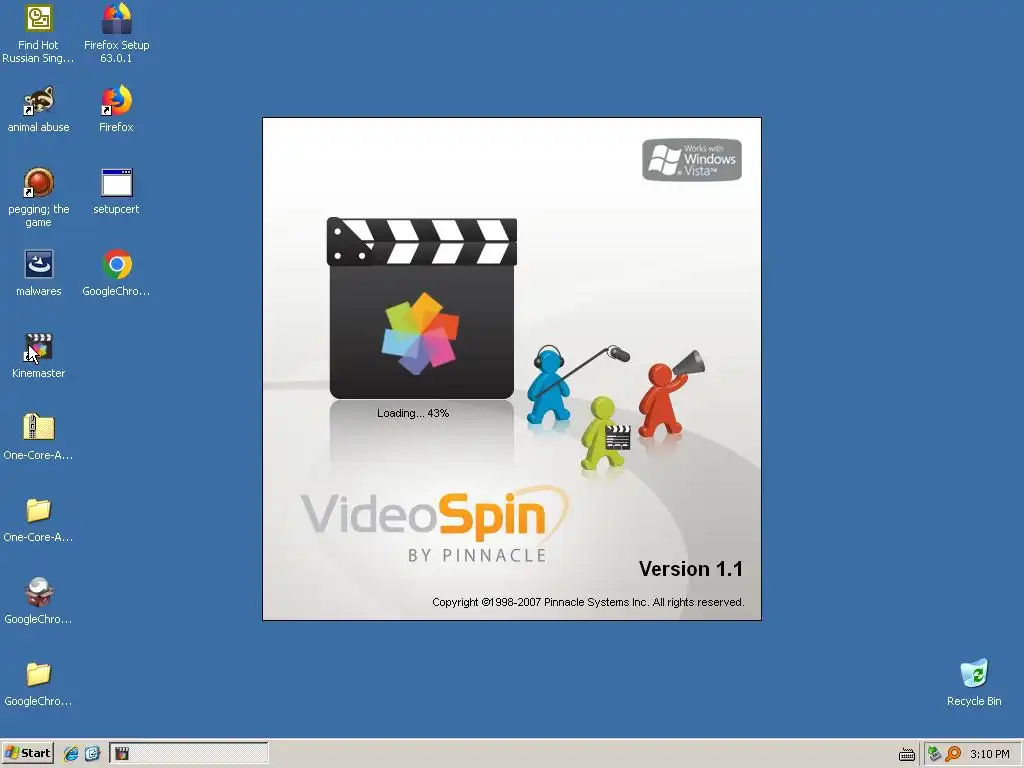Select the One-Core-A folder icon
The image size is (1024, 768).
(x=38, y=519)
